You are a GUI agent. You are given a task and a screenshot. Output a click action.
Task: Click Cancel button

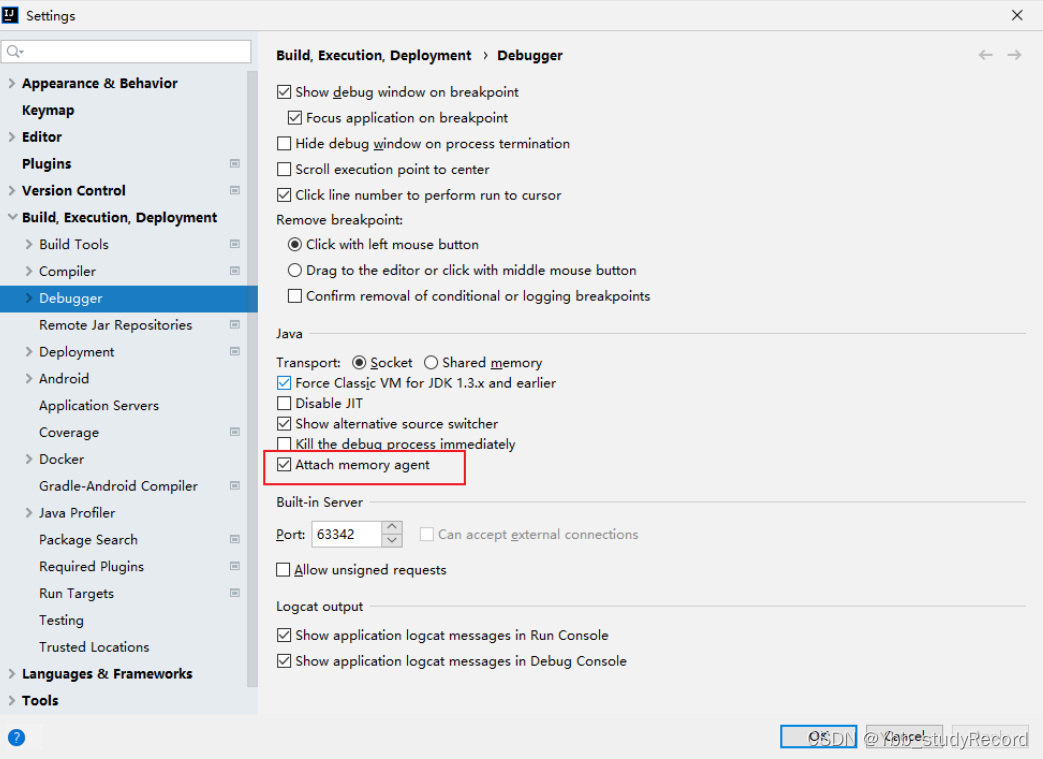(x=905, y=736)
